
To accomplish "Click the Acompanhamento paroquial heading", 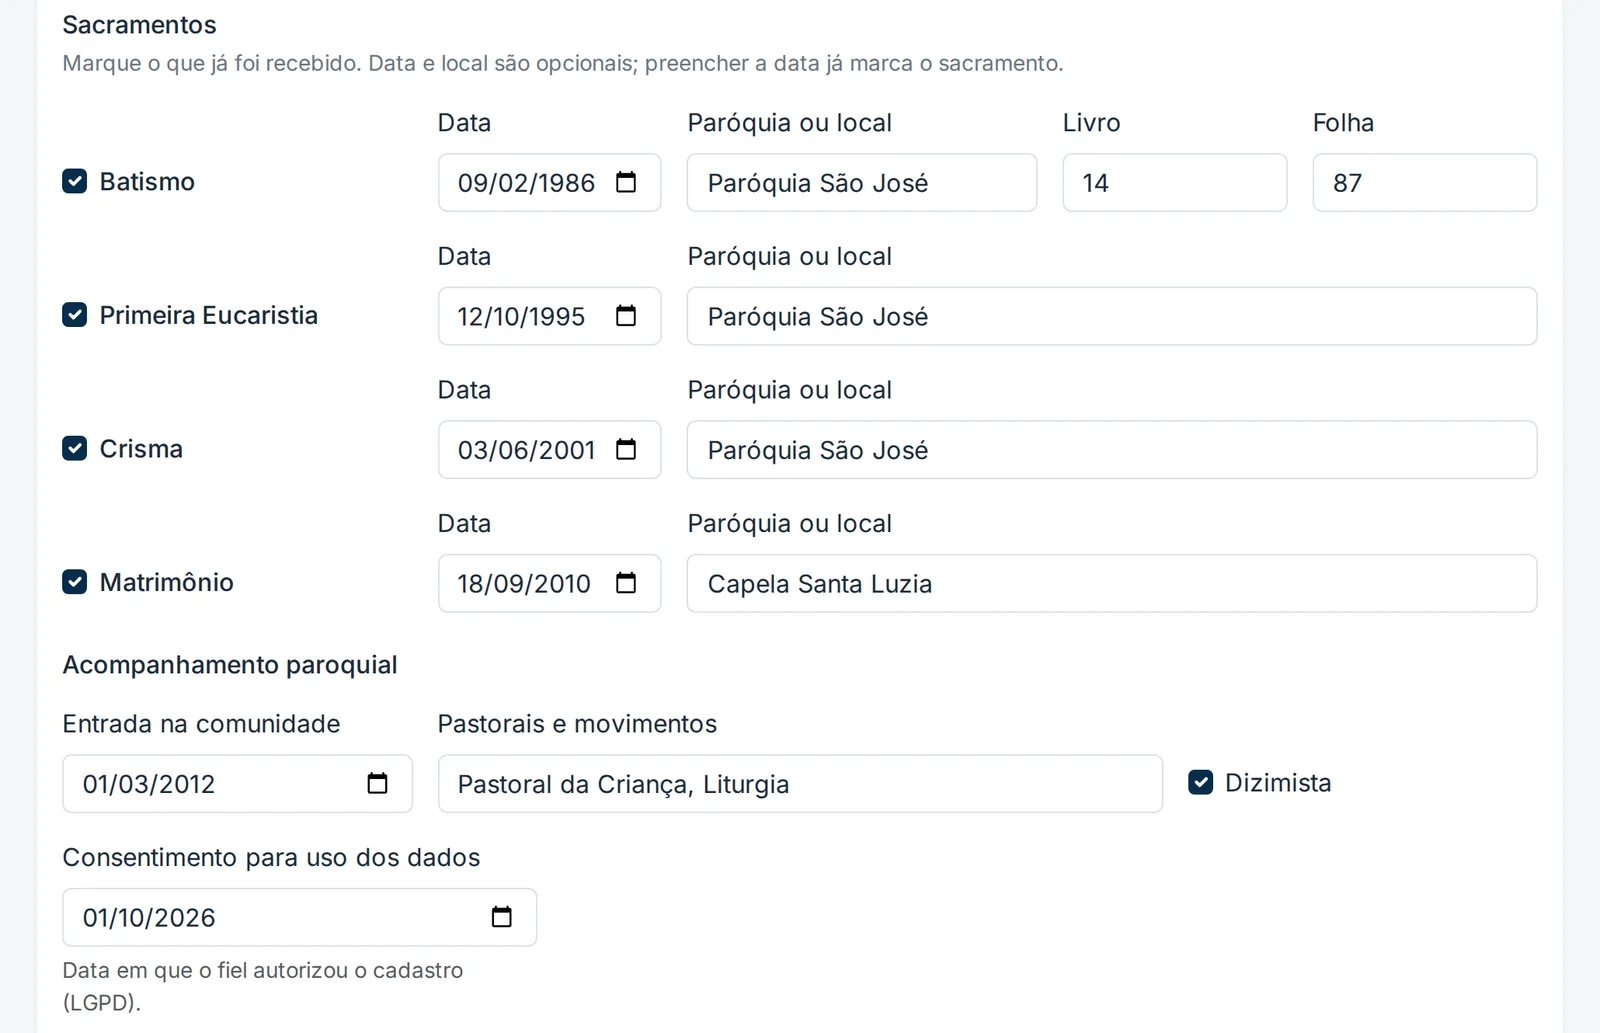I will (230, 665).
